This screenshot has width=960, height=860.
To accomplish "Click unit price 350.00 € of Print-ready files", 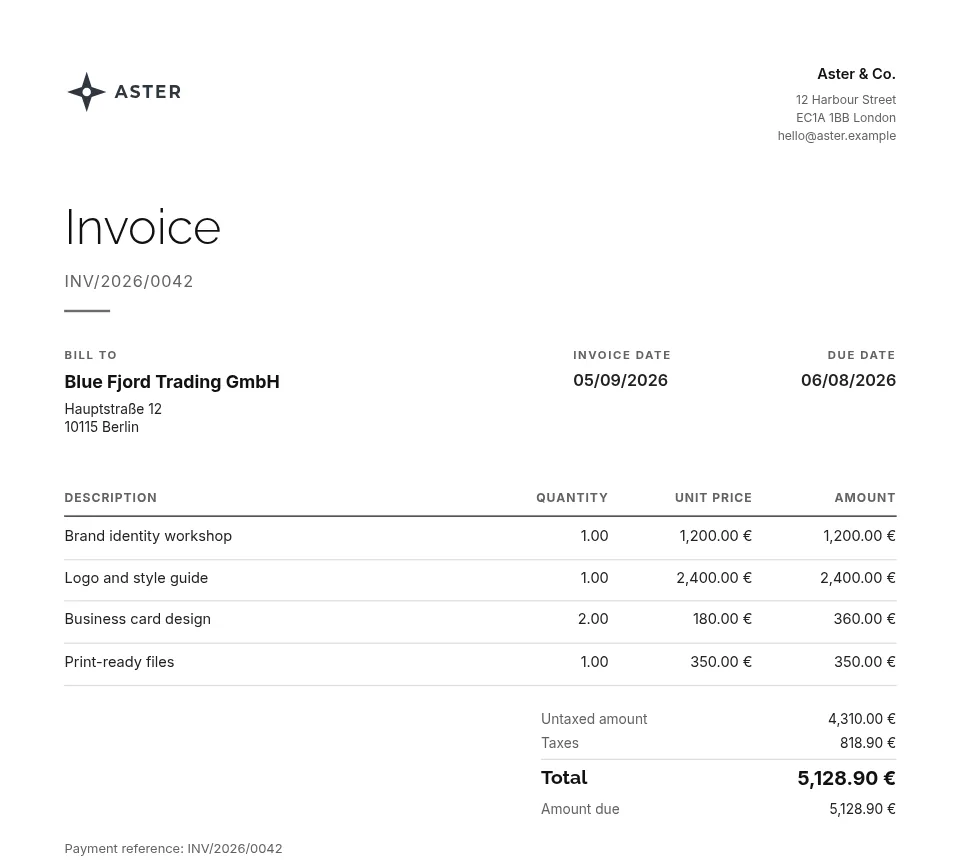I will tap(721, 662).
